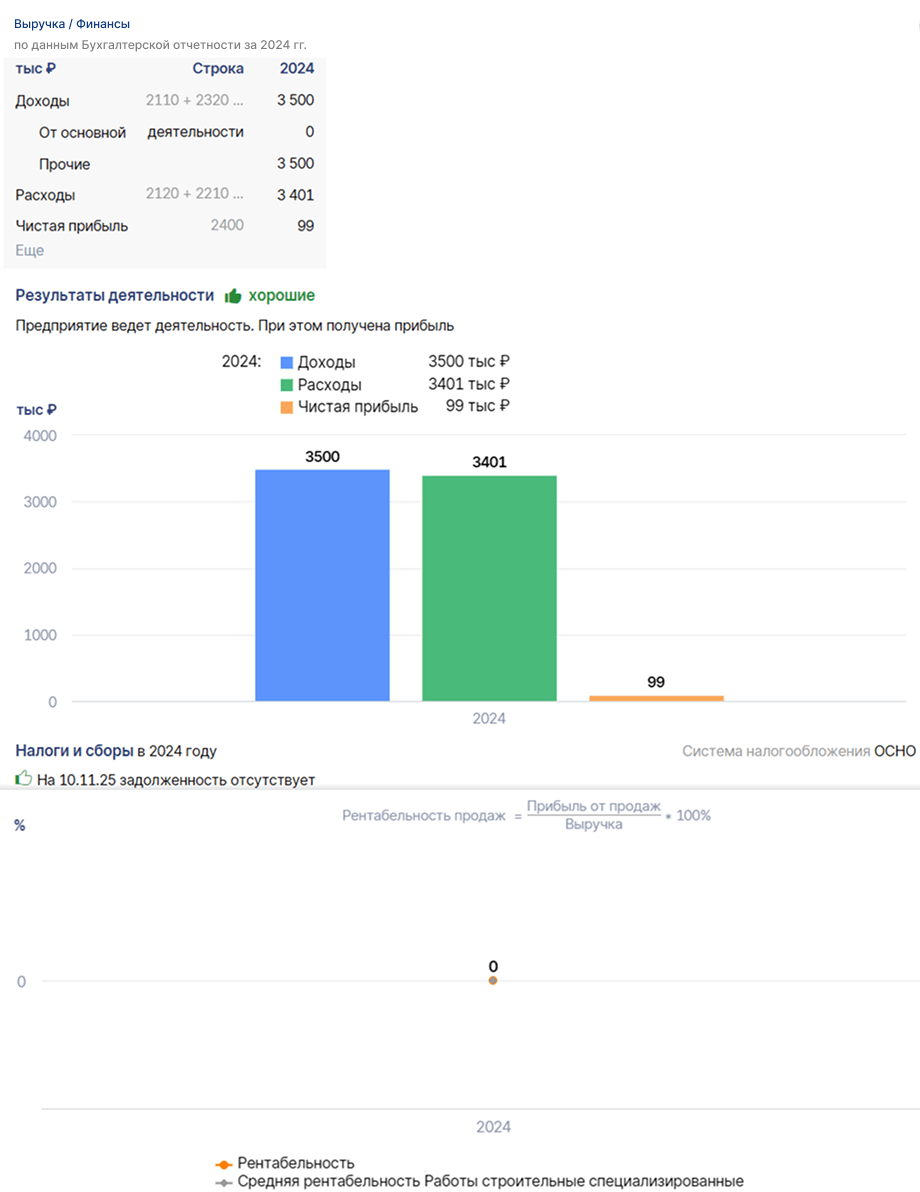Select the orange Чистая прибыль legend square
The width and height of the screenshot is (920, 1192).
coord(287,407)
